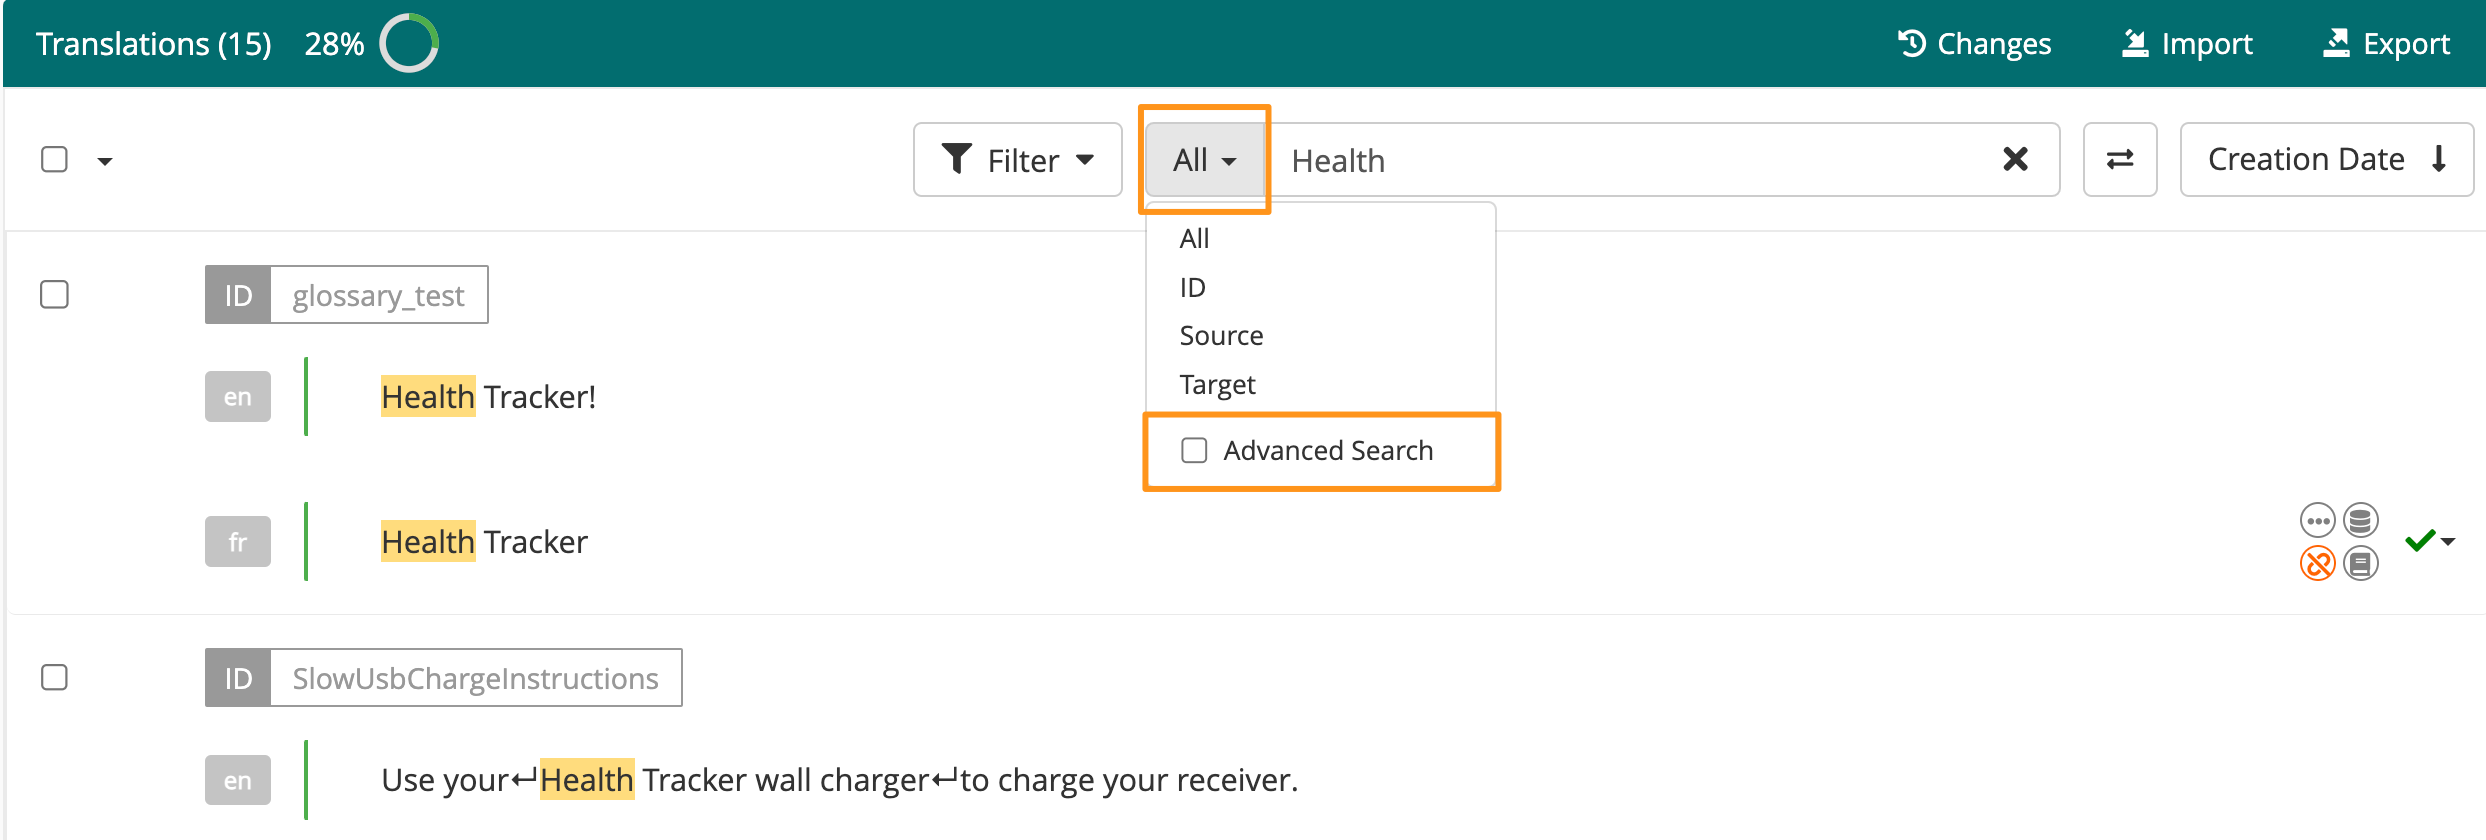Enable the Advanced Search checkbox
The width and height of the screenshot is (2486, 840).
(x=1194, y=450)
